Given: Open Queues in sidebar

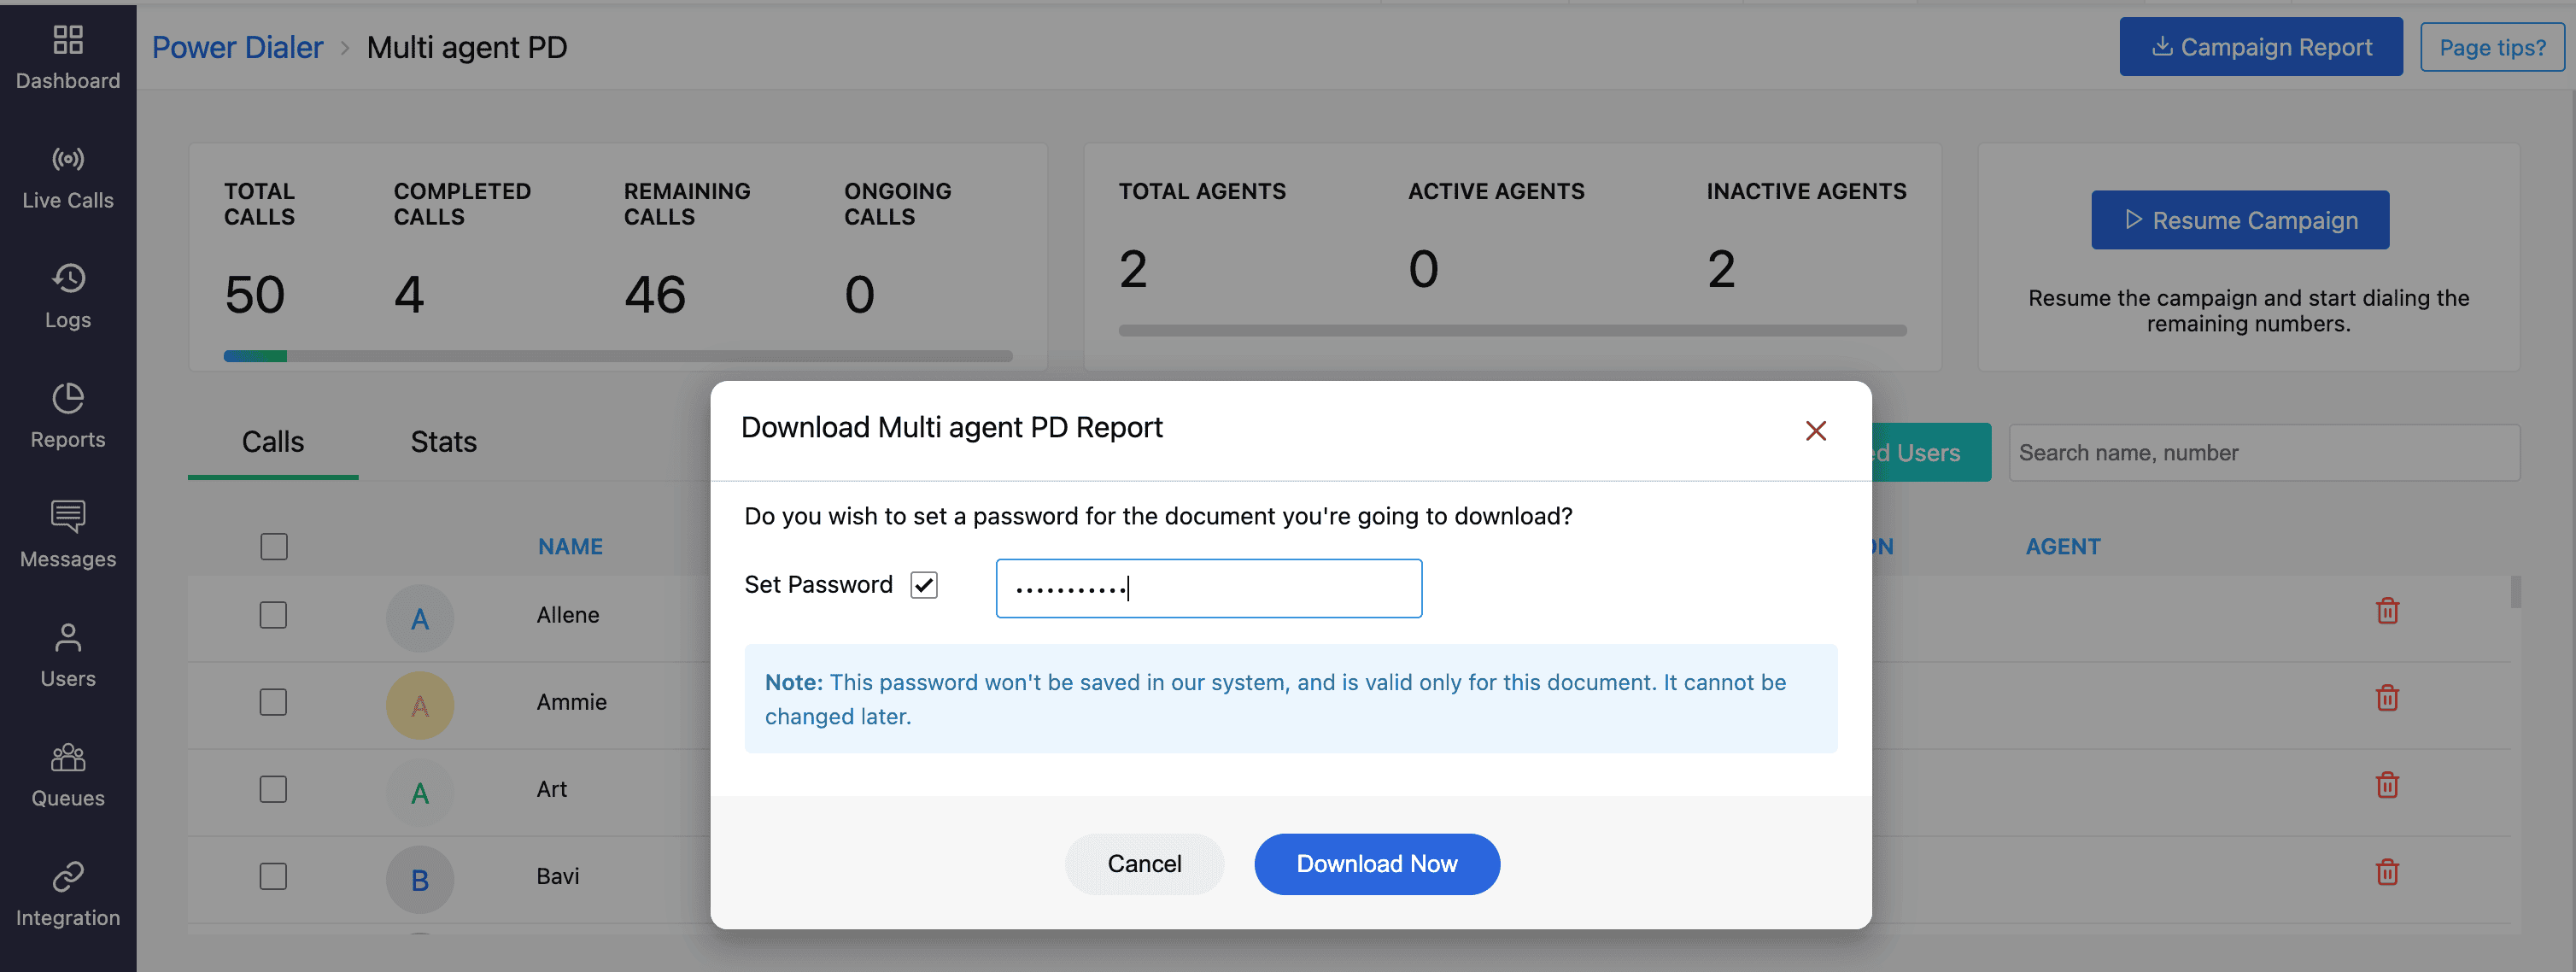Looking at the screenshot, I should [x=67, y=774].
